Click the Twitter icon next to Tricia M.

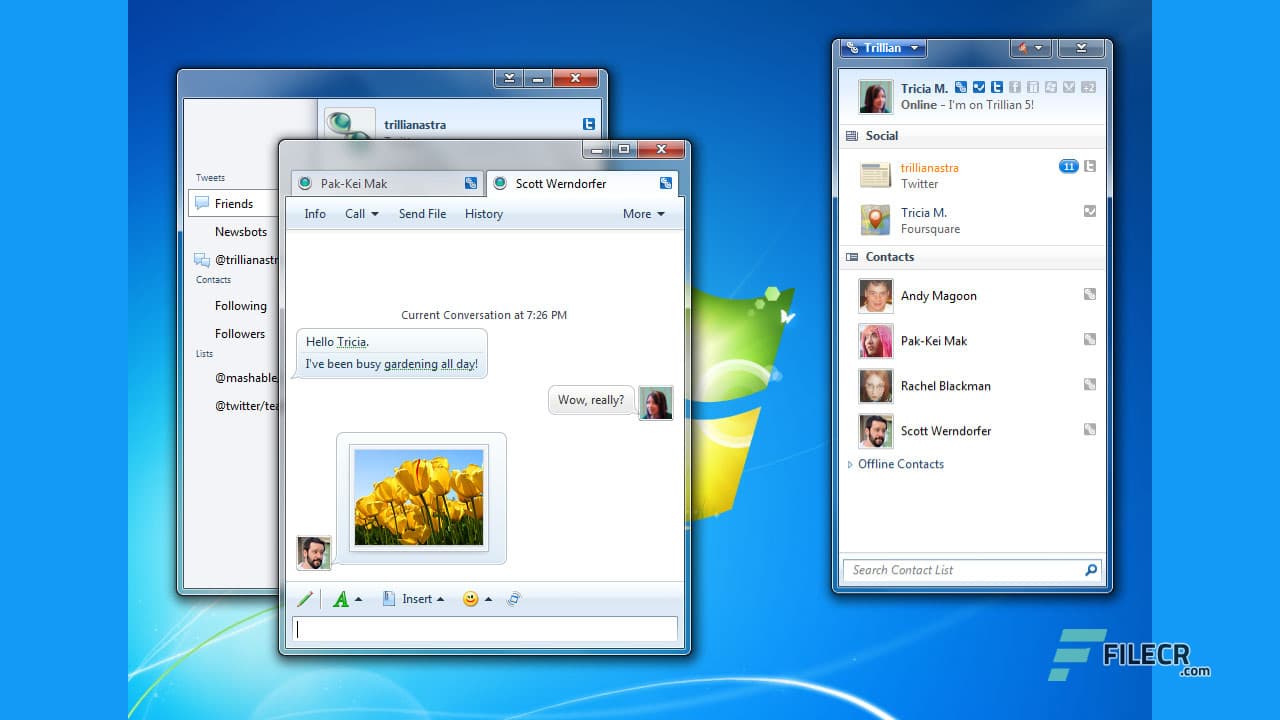[x=997, y=88]
